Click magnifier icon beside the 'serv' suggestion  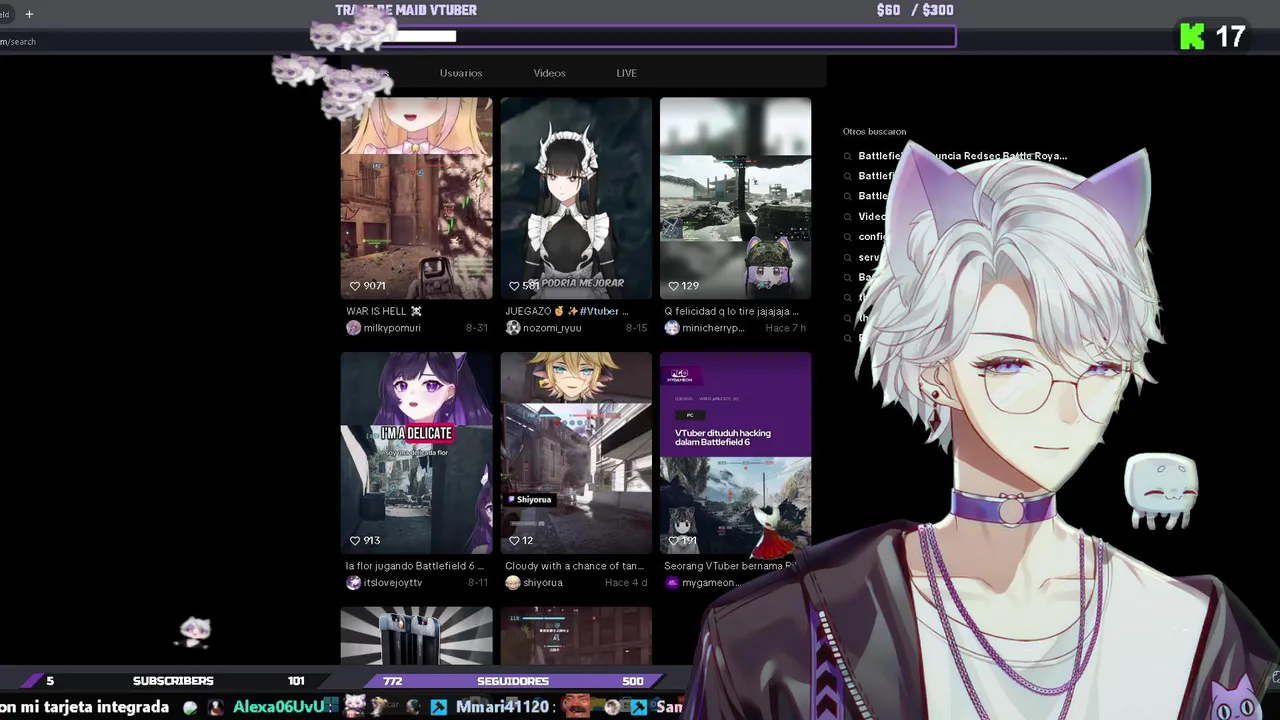pyautogui.click(x=847, y=258)
